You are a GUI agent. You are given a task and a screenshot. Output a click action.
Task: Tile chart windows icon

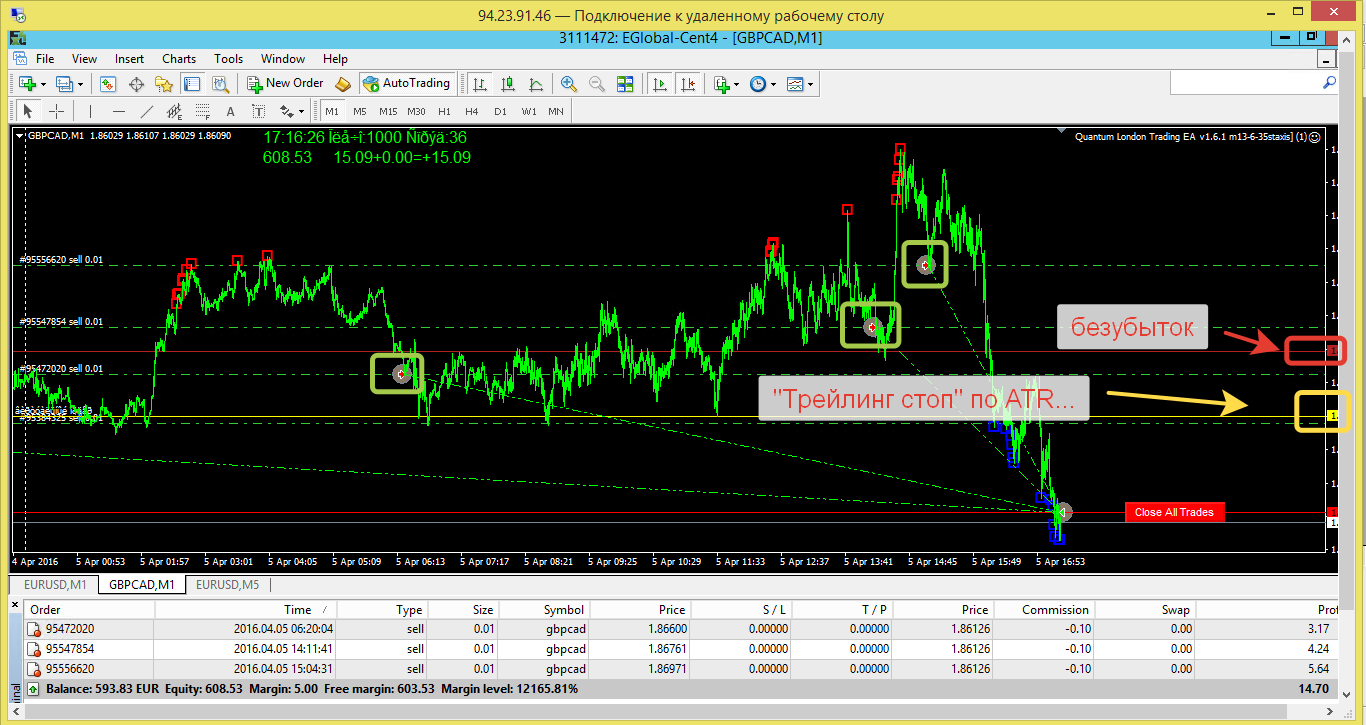coord(625,84)
